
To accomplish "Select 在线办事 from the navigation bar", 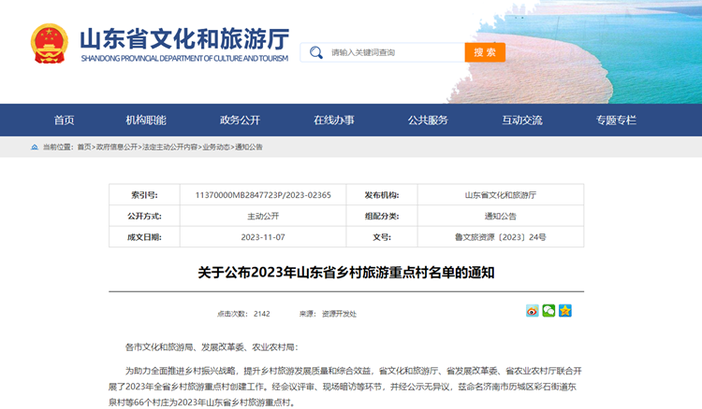I will pyautogui.click(x=334, y=120).
